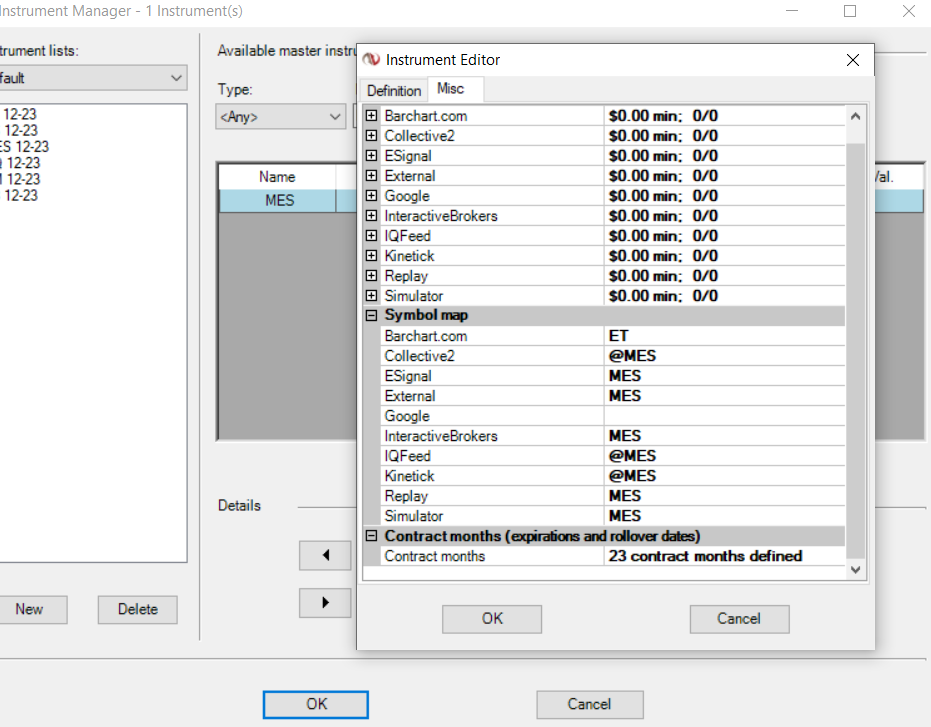931x727 pixels.
Task: Expand the External commission row
Action: (x=371, y=175)
